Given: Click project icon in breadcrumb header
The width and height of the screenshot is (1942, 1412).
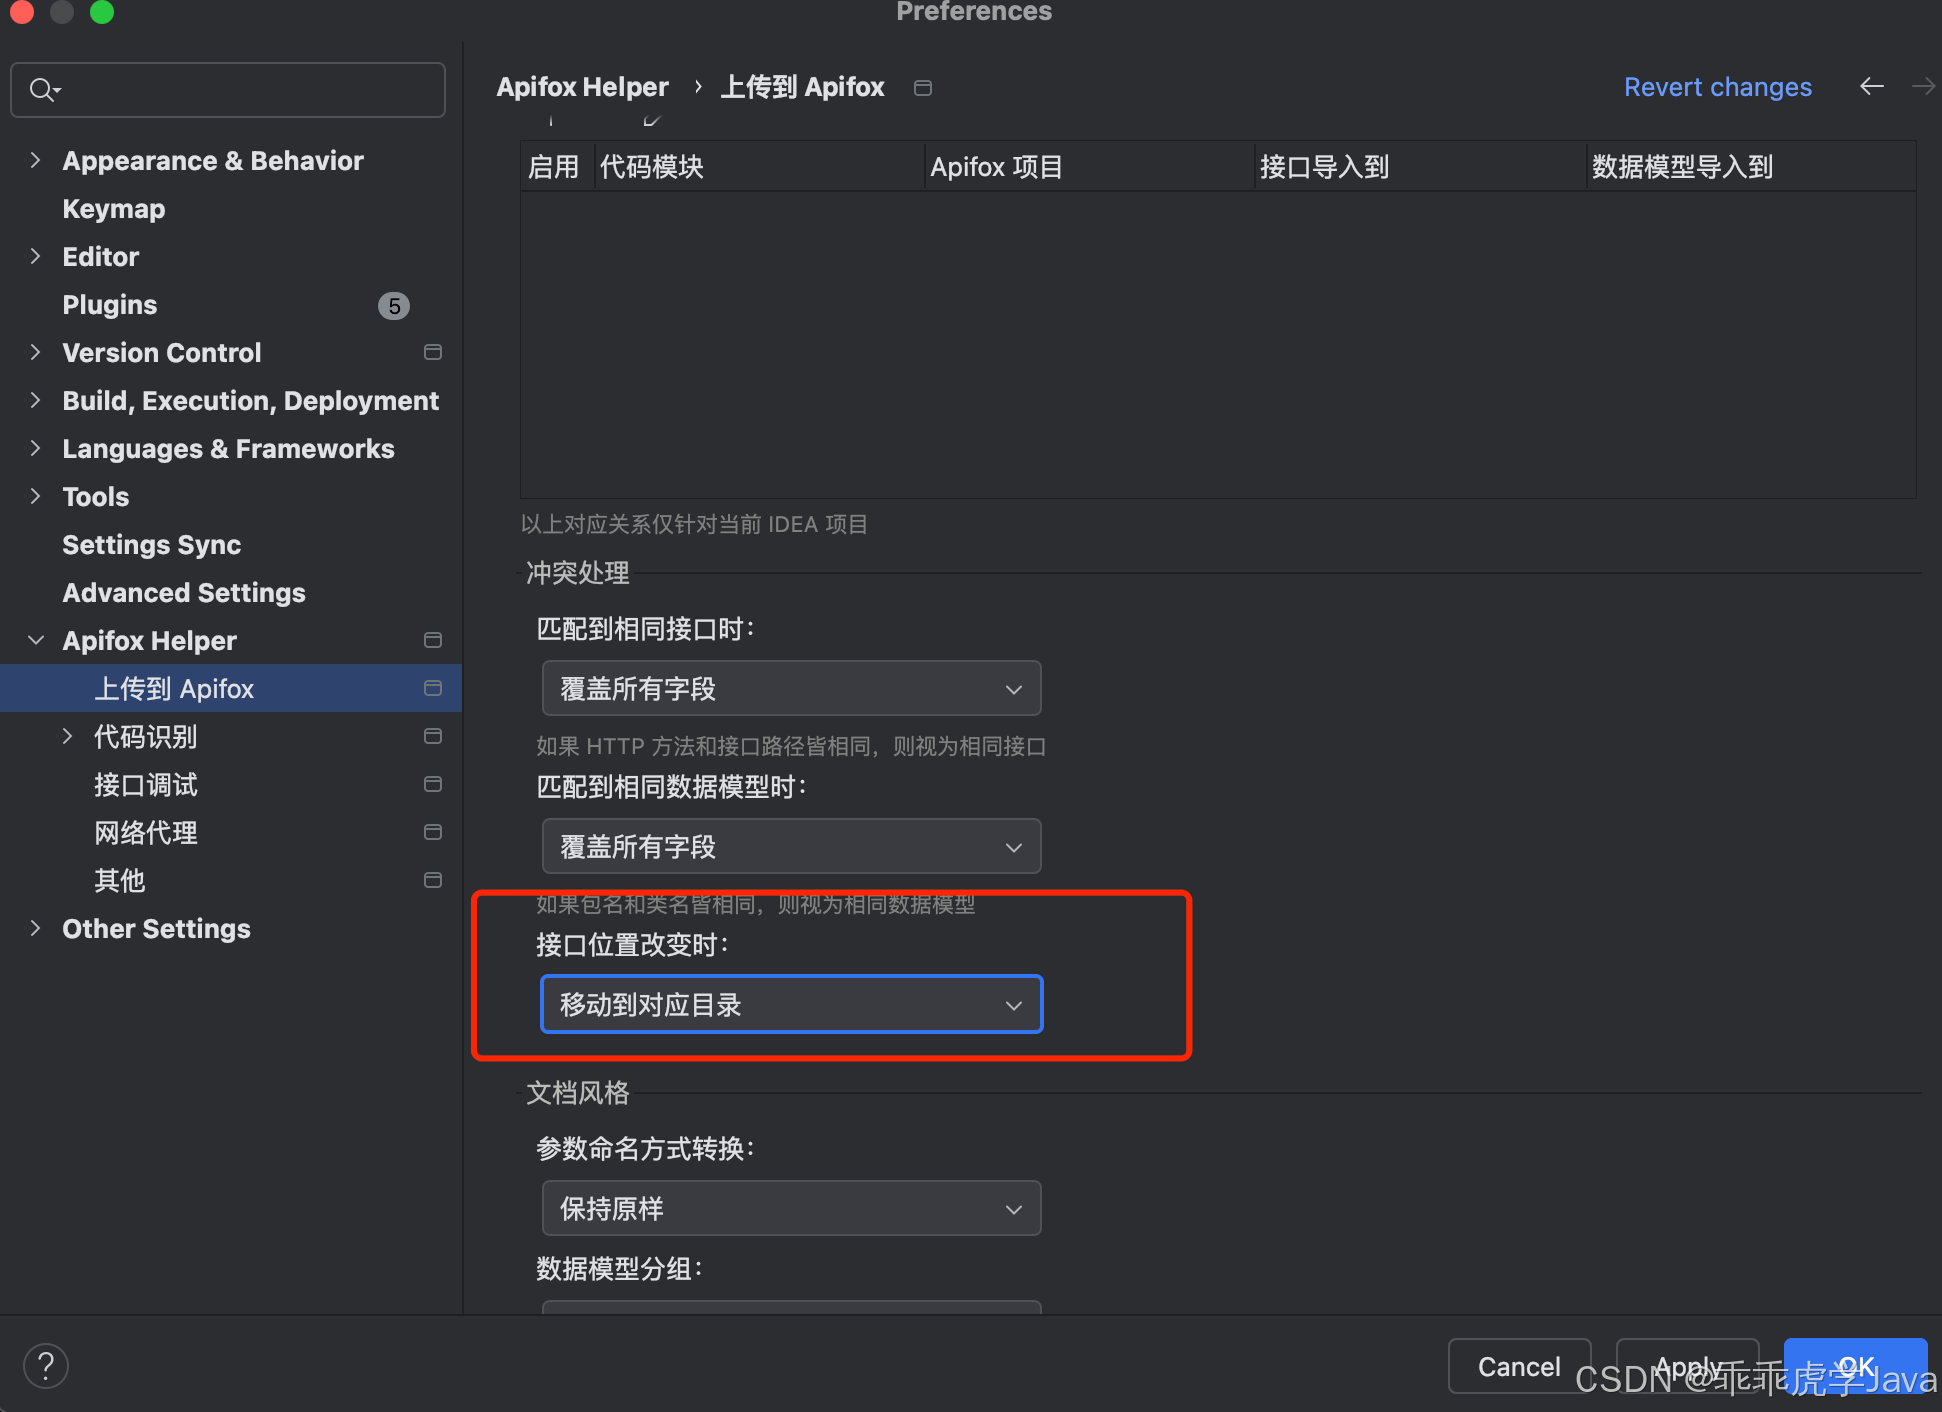Looking at the screenshot, I should click(923, 88).
